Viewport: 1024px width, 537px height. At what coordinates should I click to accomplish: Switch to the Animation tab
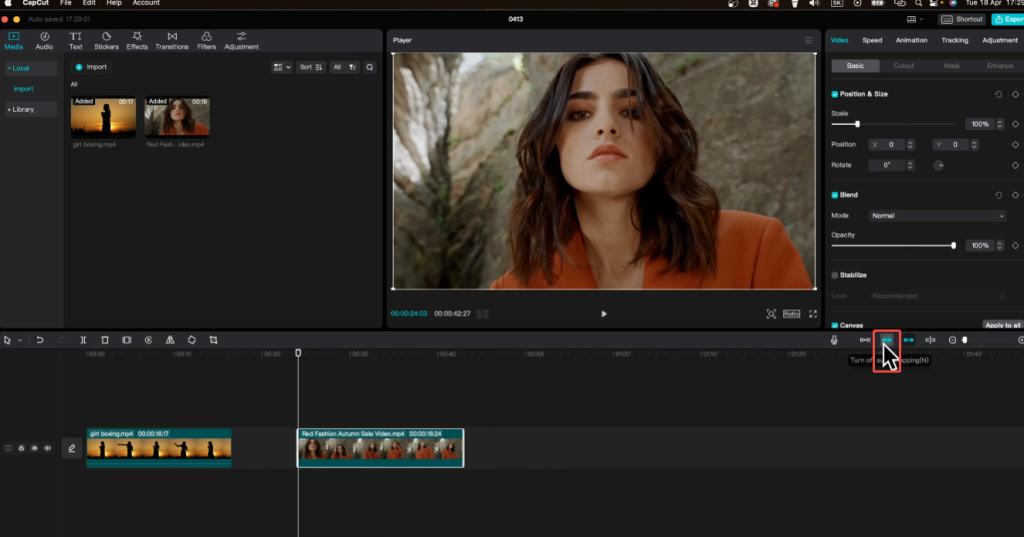(912, 41)
